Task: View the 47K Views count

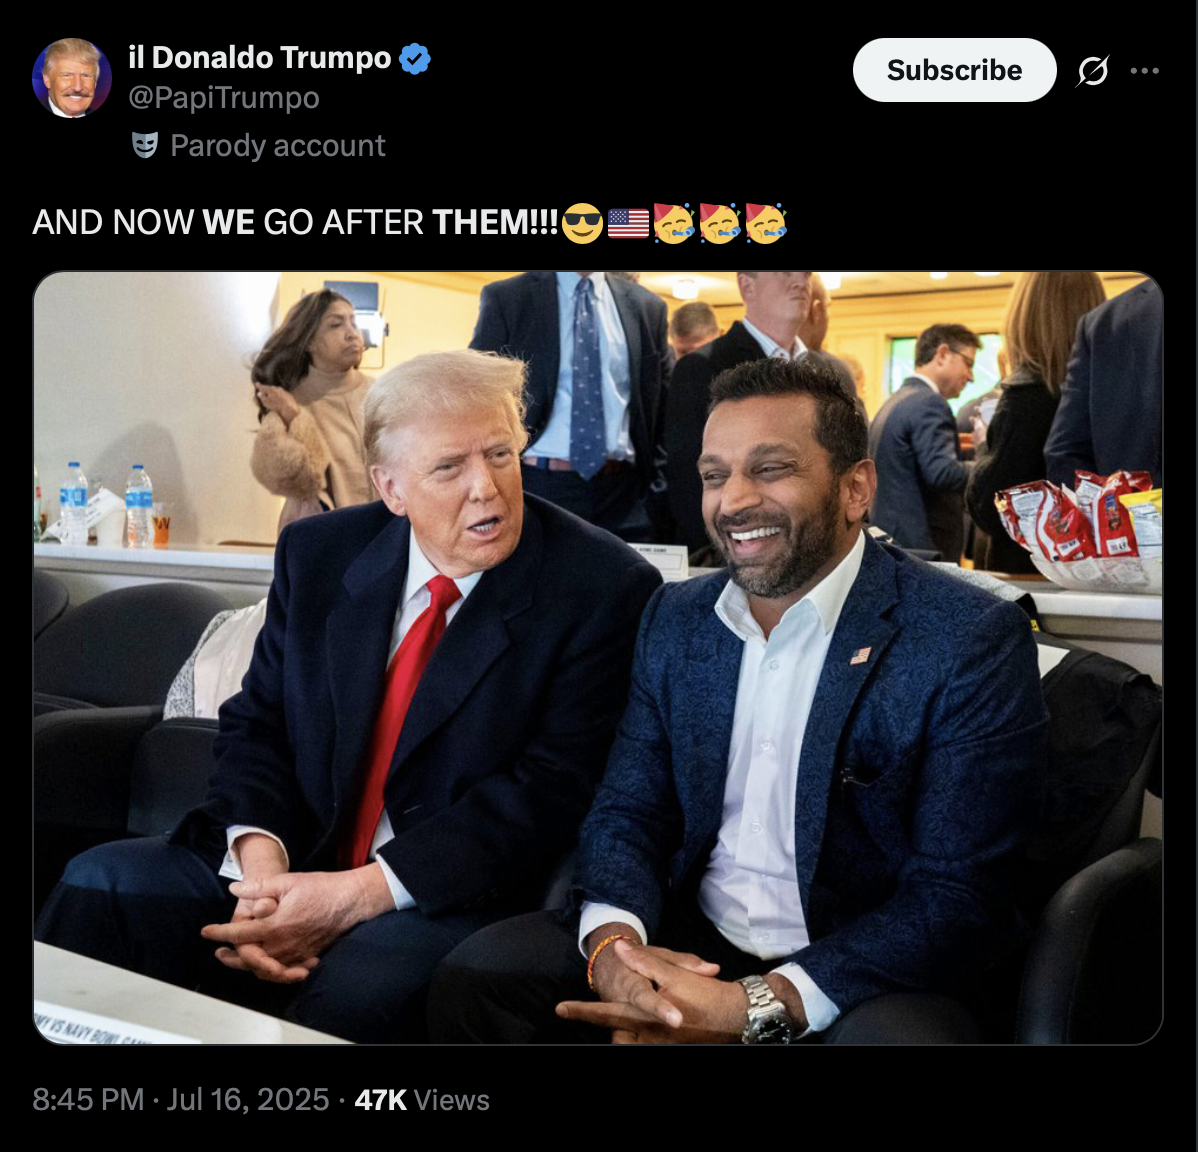Action: [422, 1099]
